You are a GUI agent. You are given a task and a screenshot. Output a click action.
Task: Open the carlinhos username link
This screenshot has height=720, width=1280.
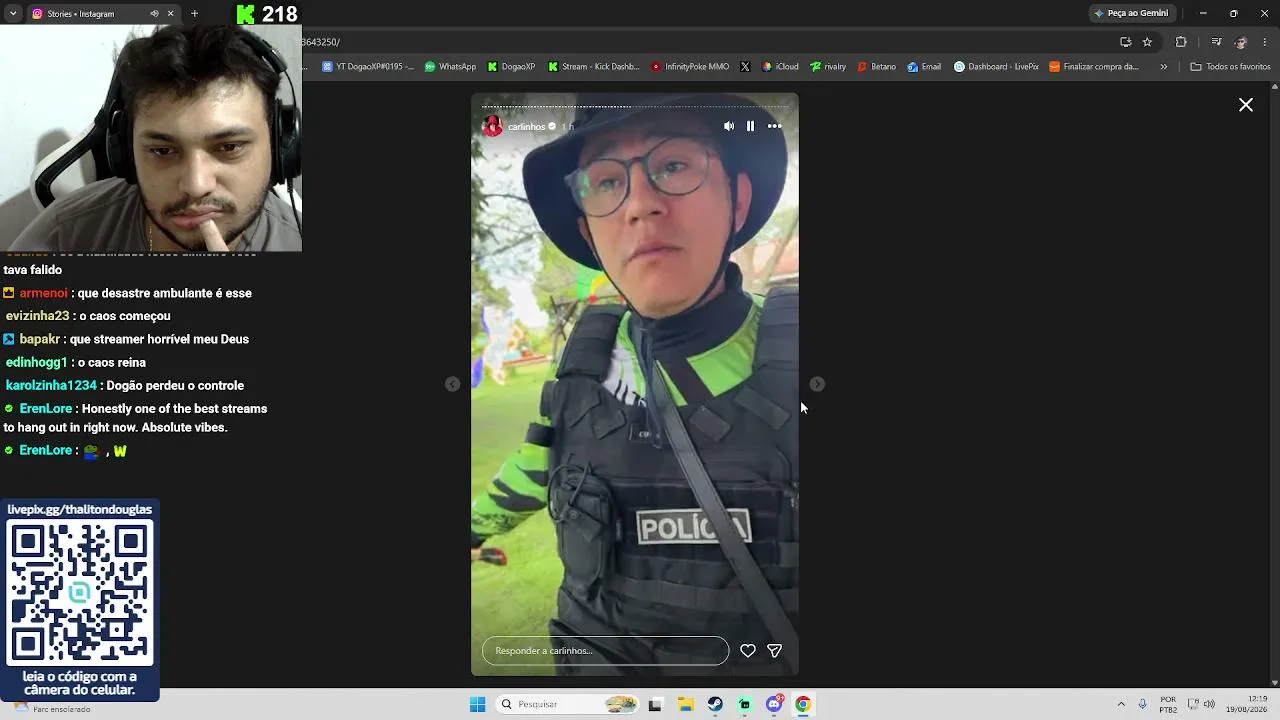click(526, 127)
